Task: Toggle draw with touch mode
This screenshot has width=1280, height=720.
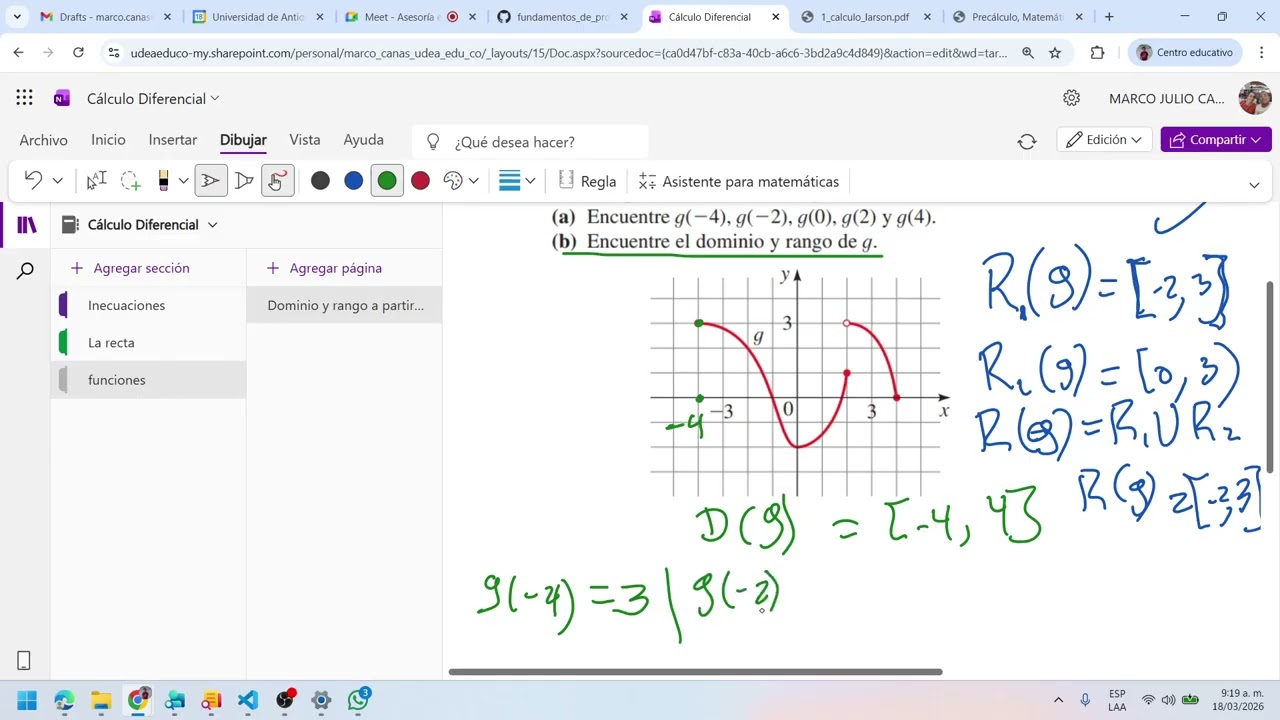Action: [277, 181]
